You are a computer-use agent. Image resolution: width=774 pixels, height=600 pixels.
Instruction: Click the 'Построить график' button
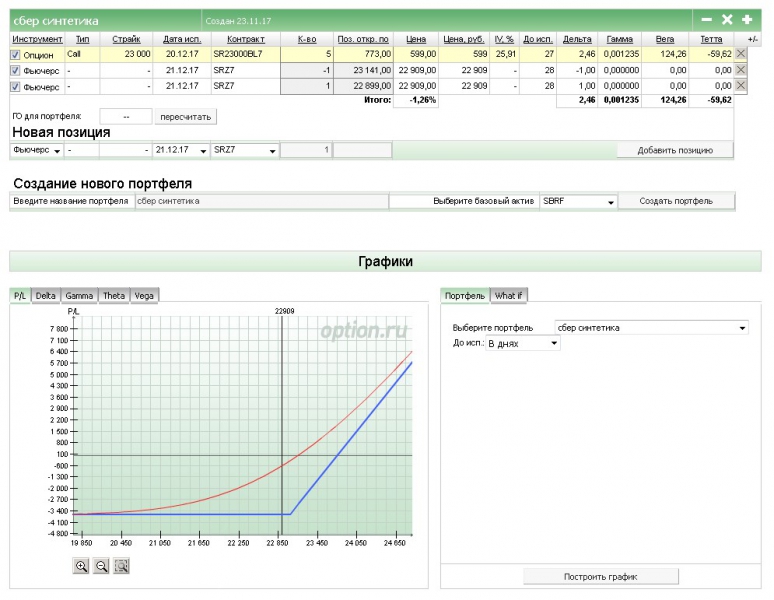coord(601,577)
